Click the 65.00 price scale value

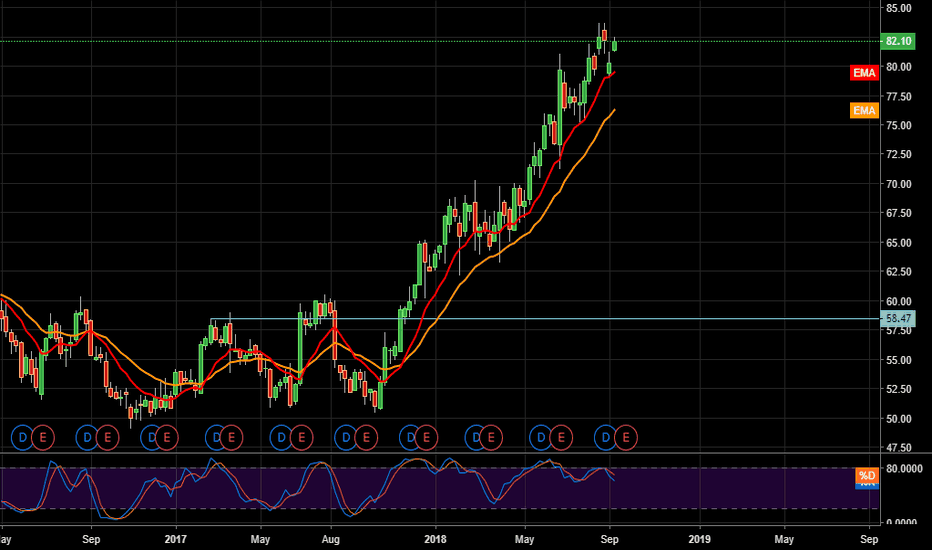[899, 243]
